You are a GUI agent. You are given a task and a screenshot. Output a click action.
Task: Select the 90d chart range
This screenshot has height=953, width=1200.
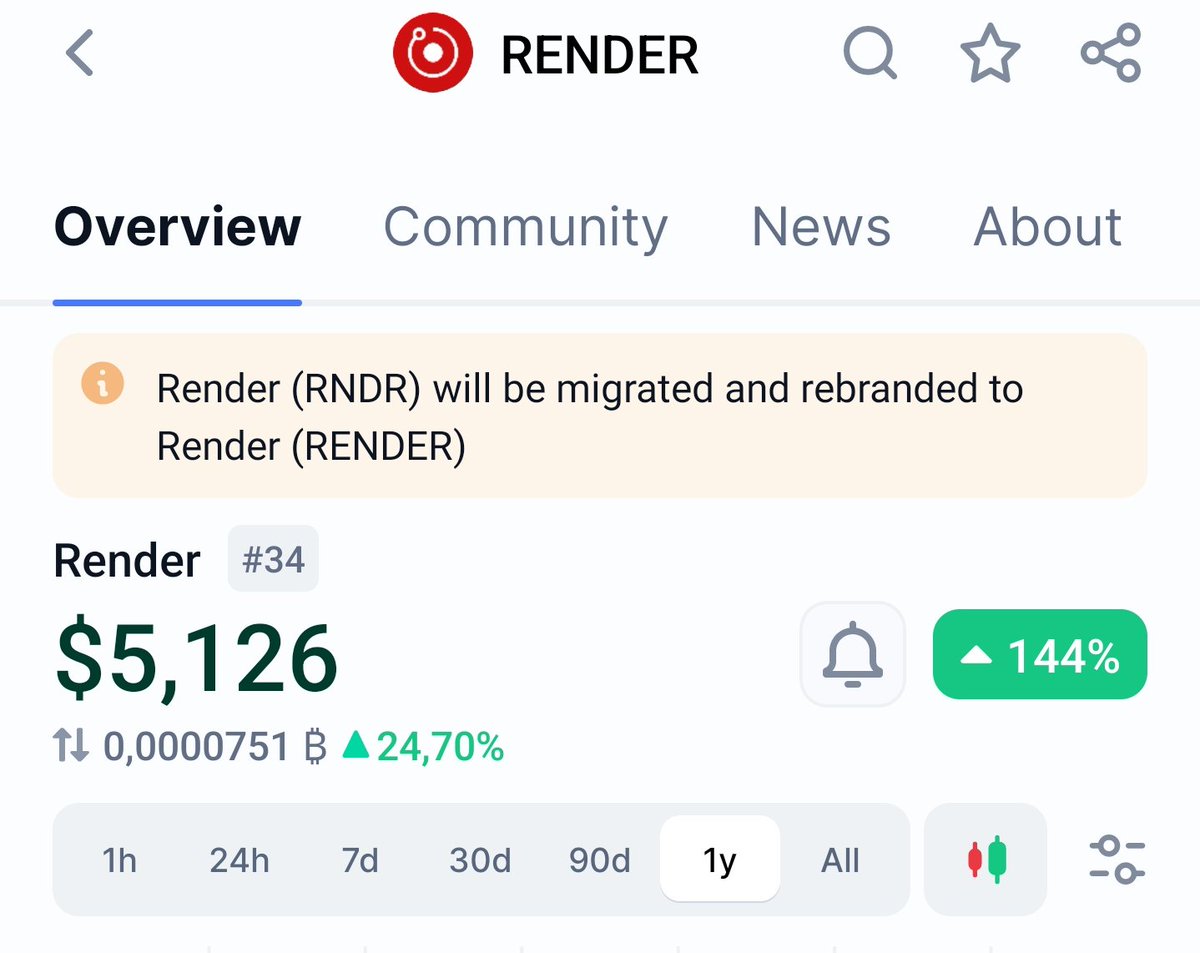coord(600,860)
